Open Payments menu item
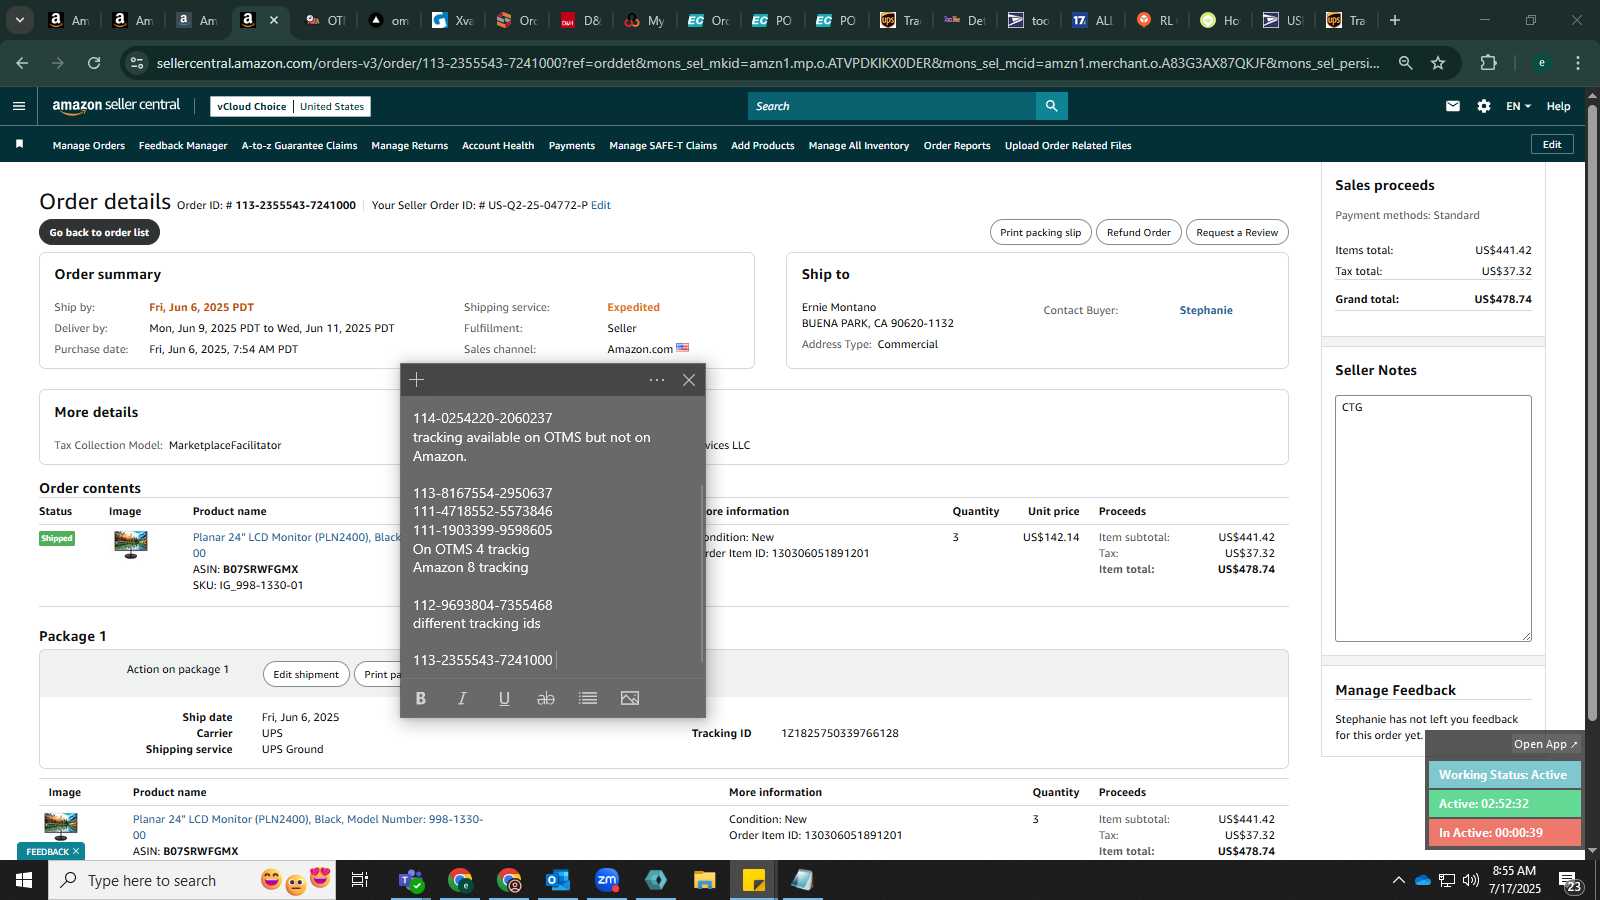The width and height of the screenshot is (1600, 900). pos(572,145)
